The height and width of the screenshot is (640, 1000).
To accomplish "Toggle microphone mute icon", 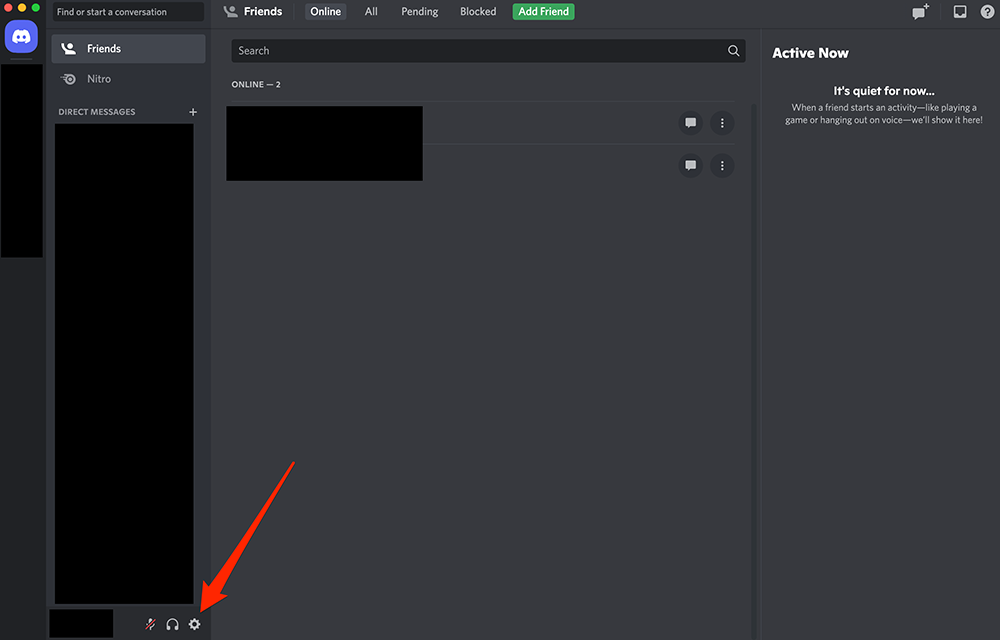I will coord(150,624).
